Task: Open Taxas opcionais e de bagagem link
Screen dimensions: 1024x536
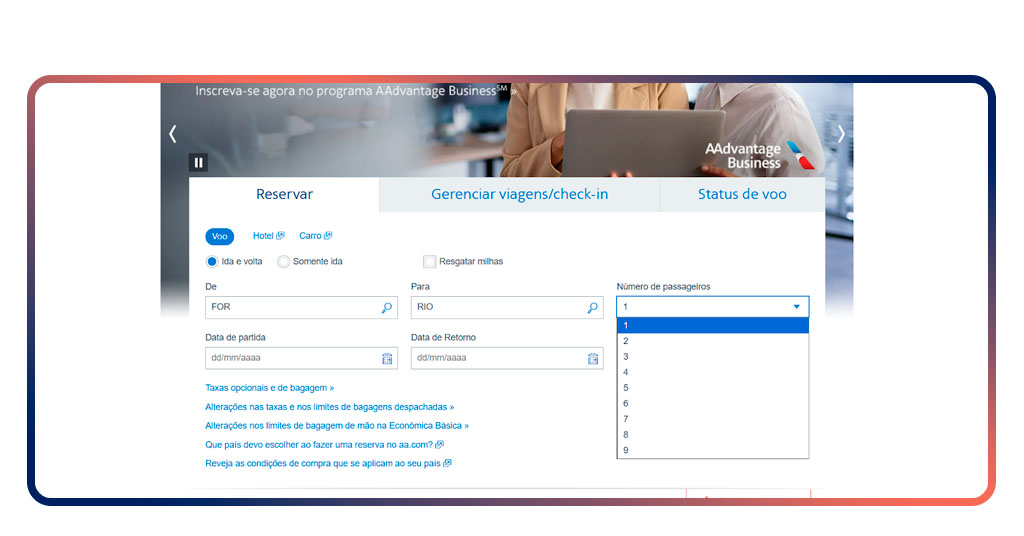Action: click(x=270, y=388)
